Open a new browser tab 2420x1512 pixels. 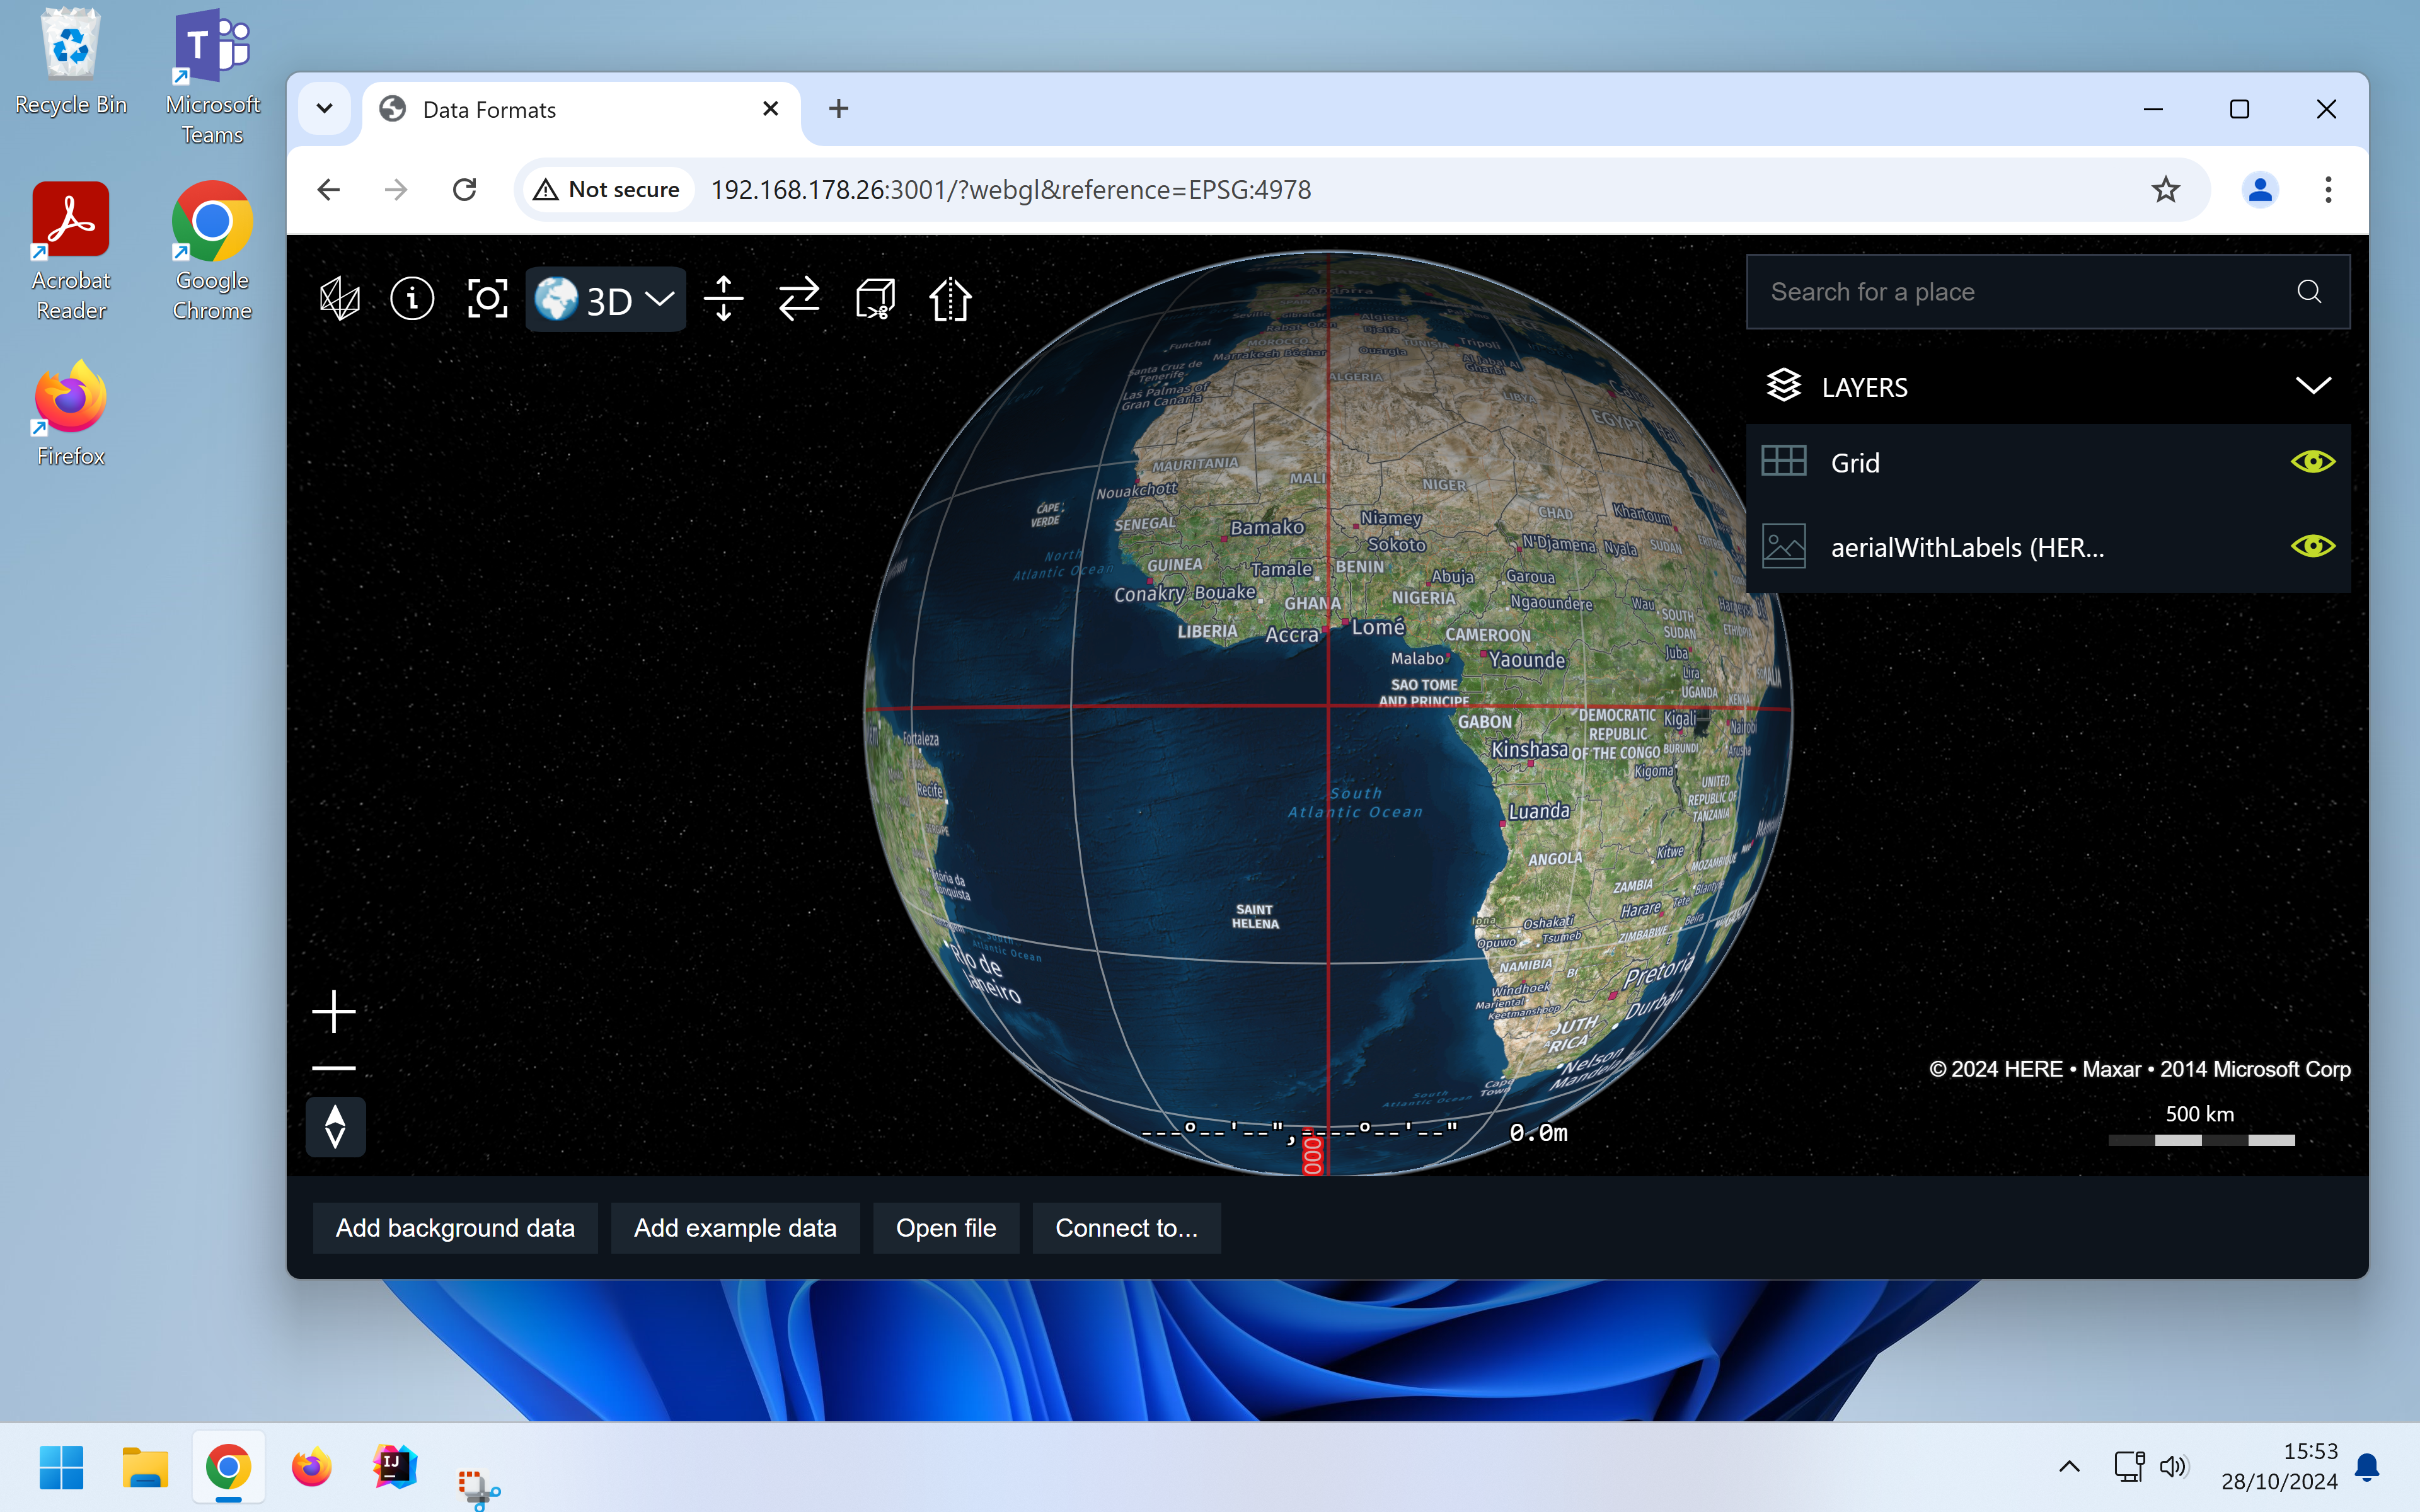pyautogui.click(x=838, y=109)
